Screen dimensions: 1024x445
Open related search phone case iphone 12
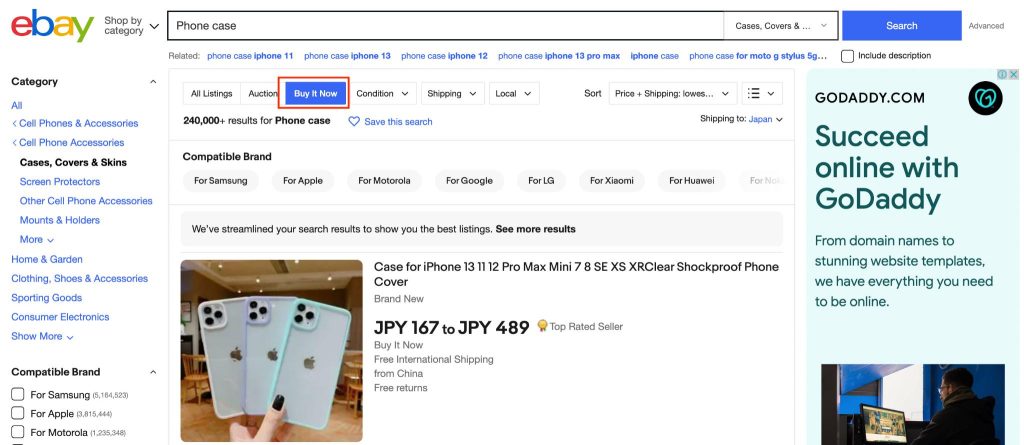point(444,56)
